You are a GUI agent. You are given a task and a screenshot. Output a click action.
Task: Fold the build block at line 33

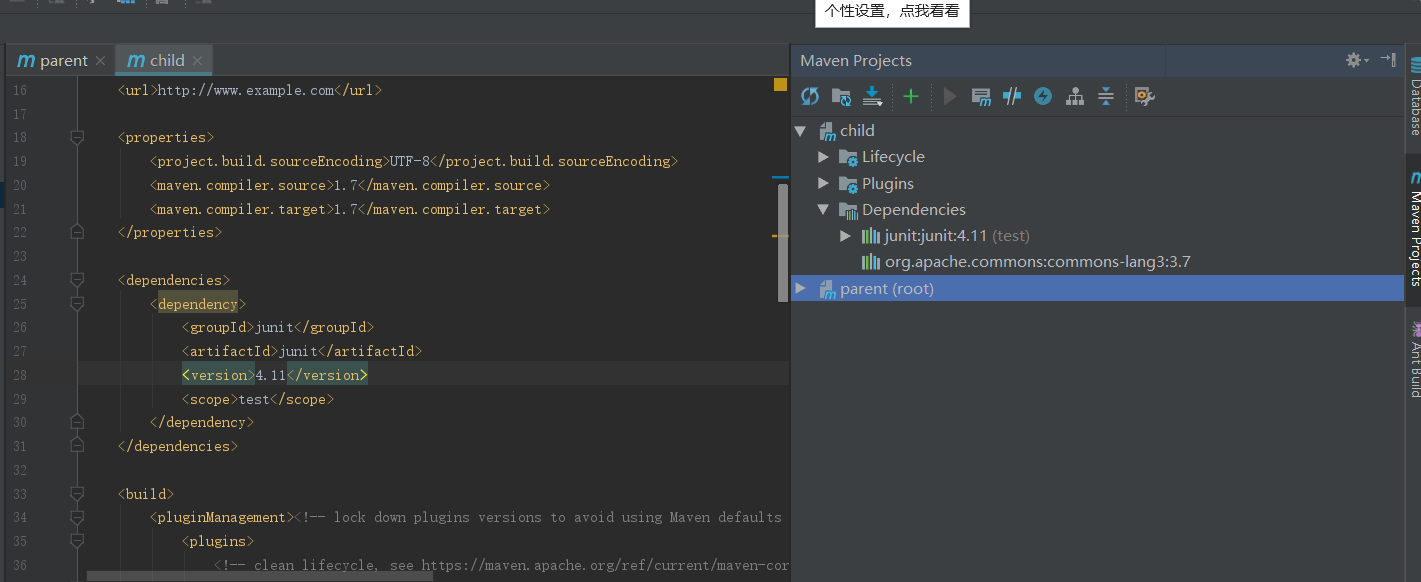77,494
